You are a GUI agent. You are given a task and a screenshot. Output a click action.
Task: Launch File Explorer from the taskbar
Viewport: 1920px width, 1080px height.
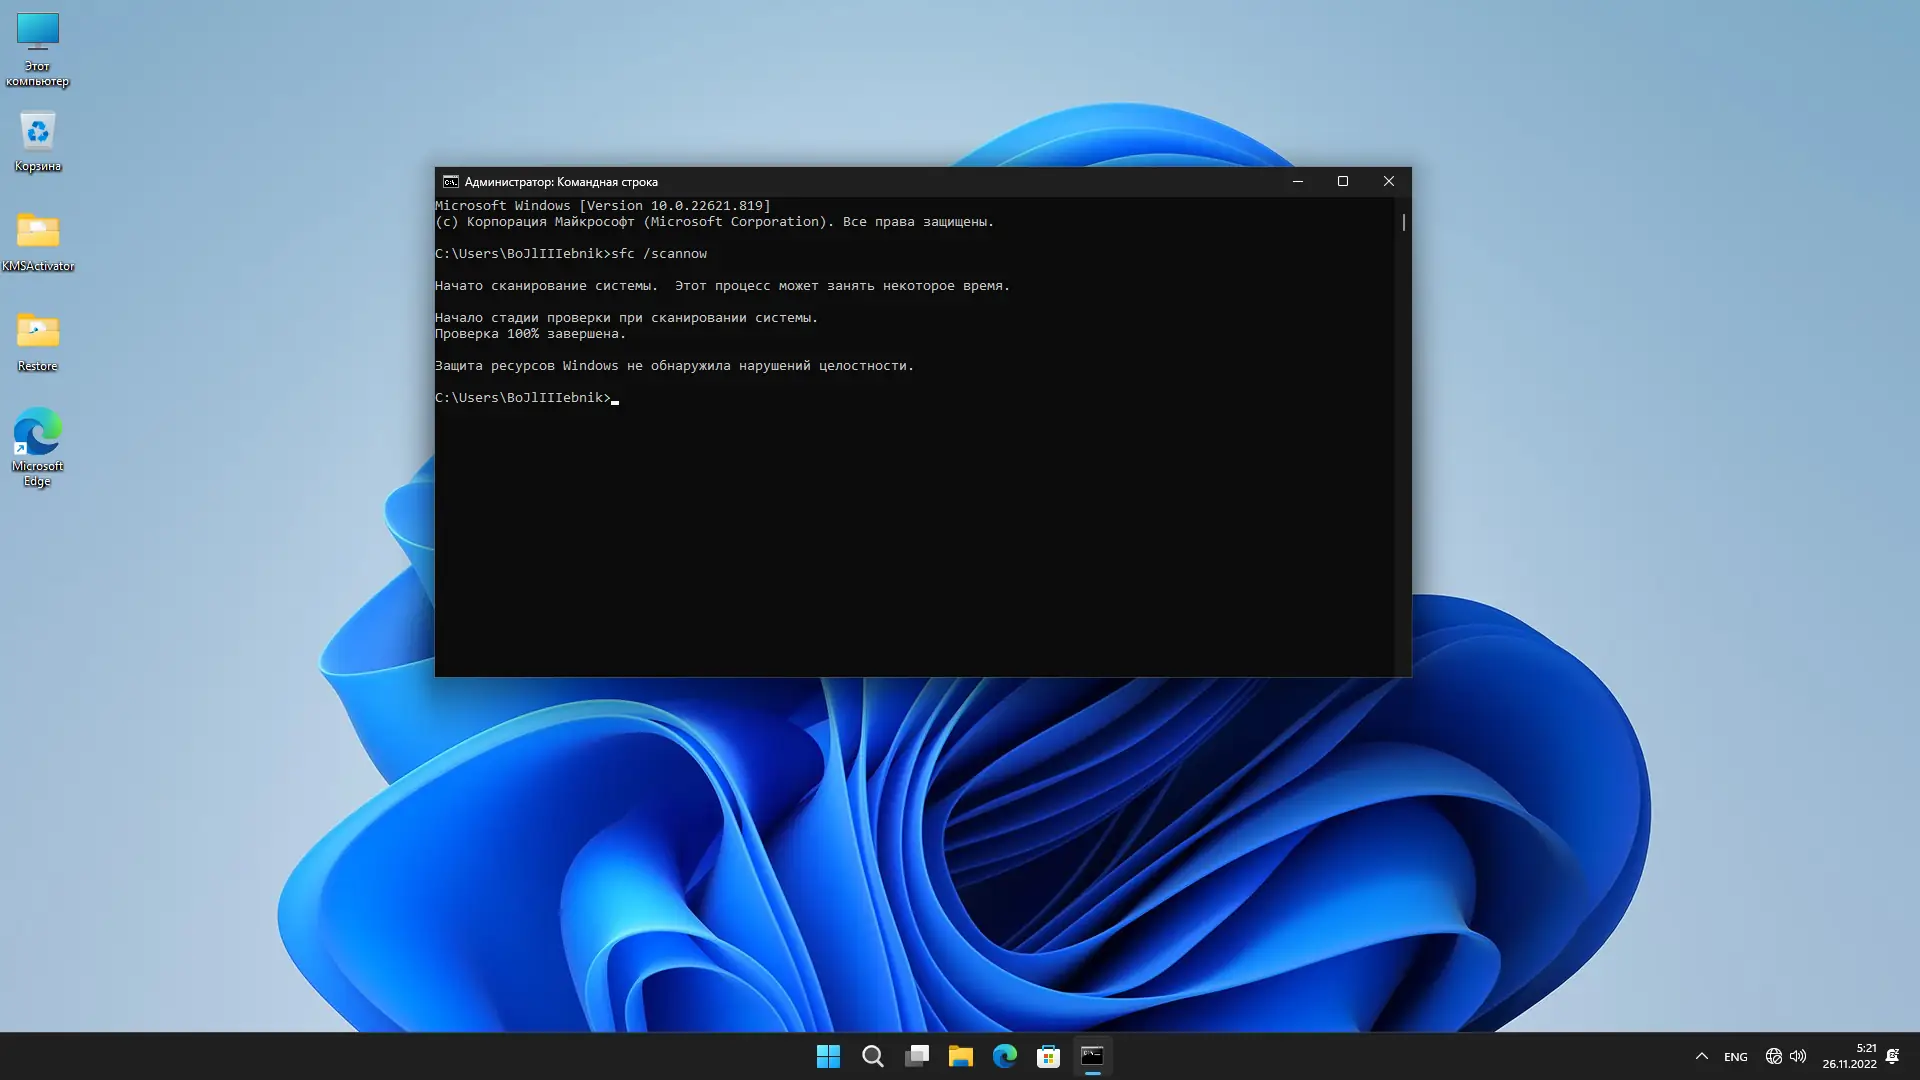point(961,1056)
